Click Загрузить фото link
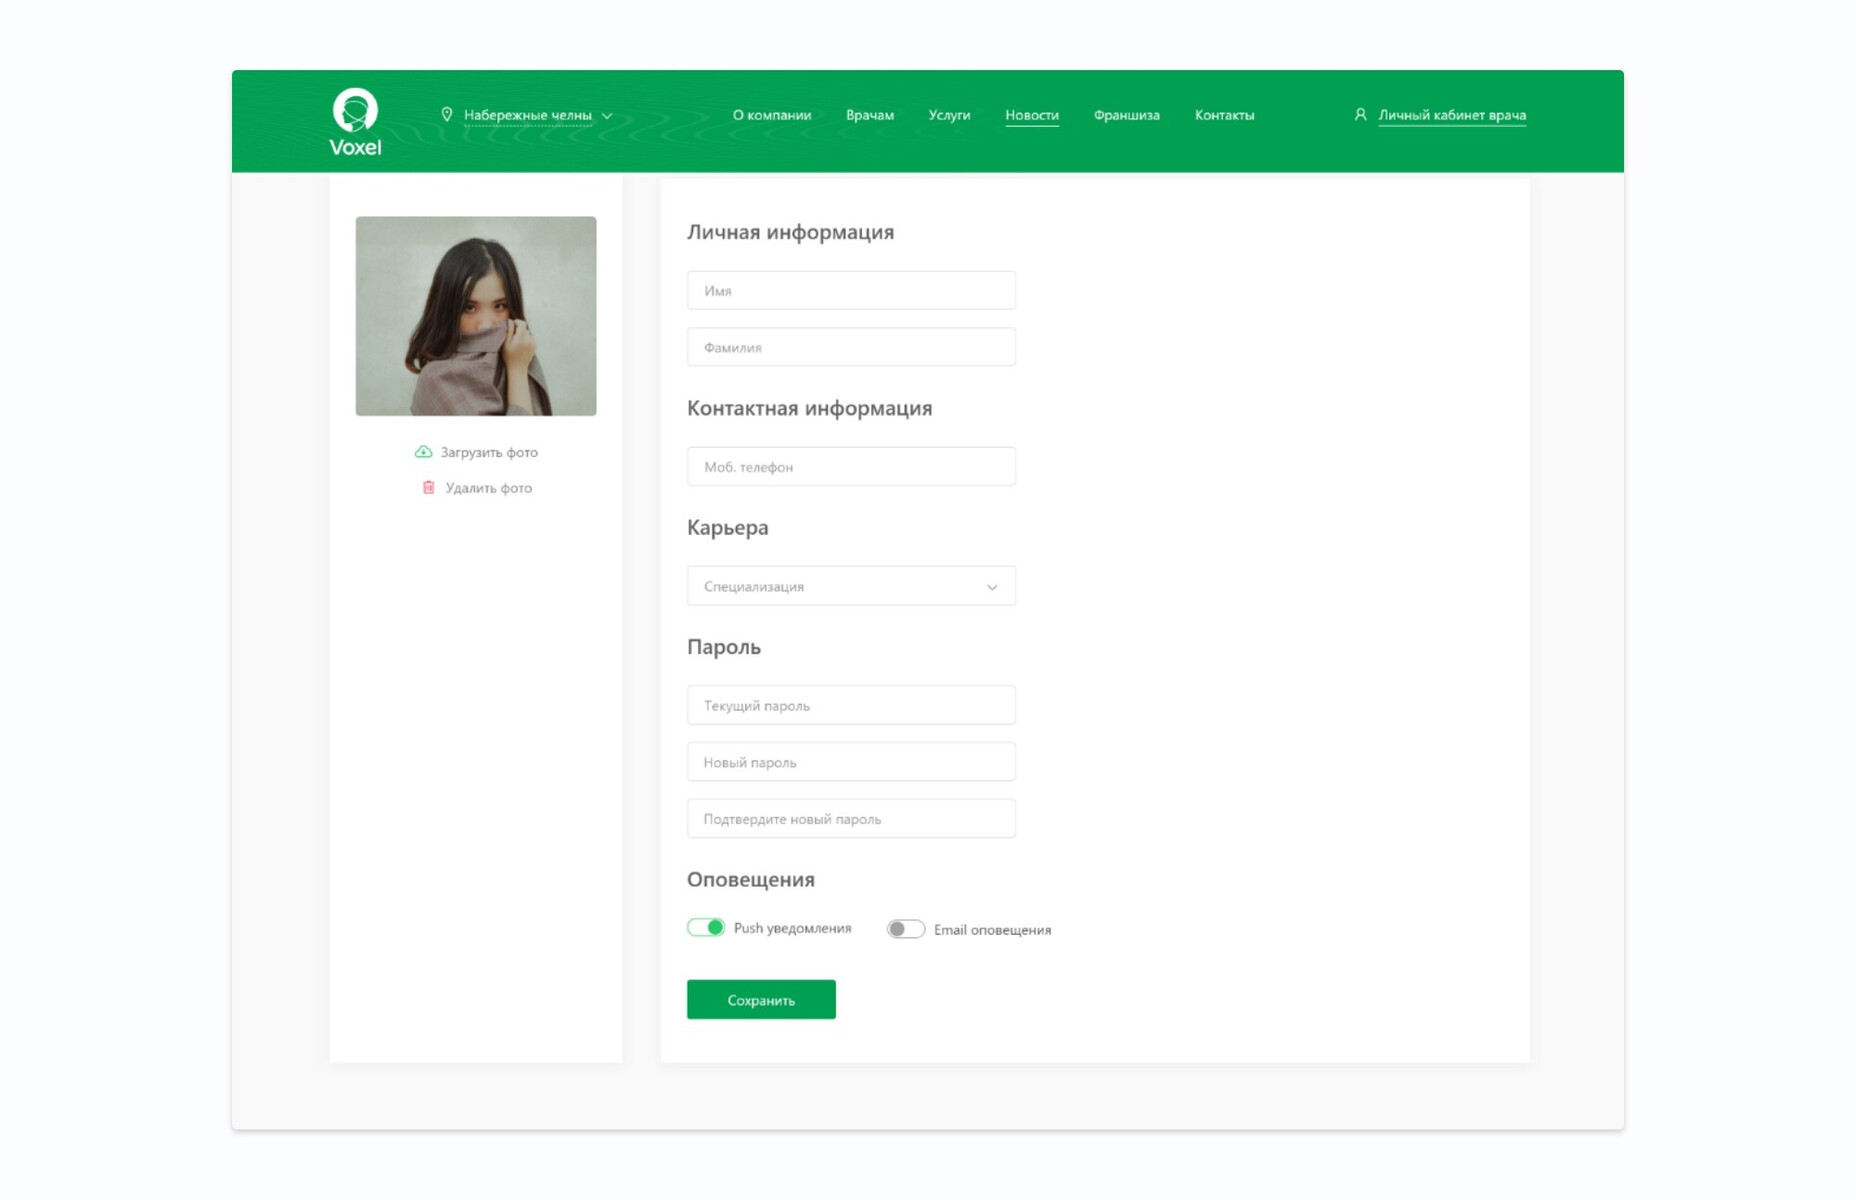 [489, 452]
